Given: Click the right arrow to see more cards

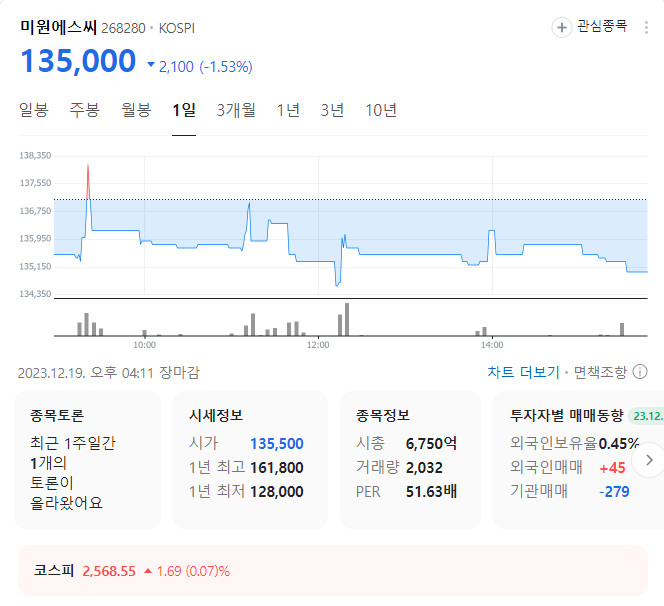Looking at the screenshot, I should (x=649, y=460).
